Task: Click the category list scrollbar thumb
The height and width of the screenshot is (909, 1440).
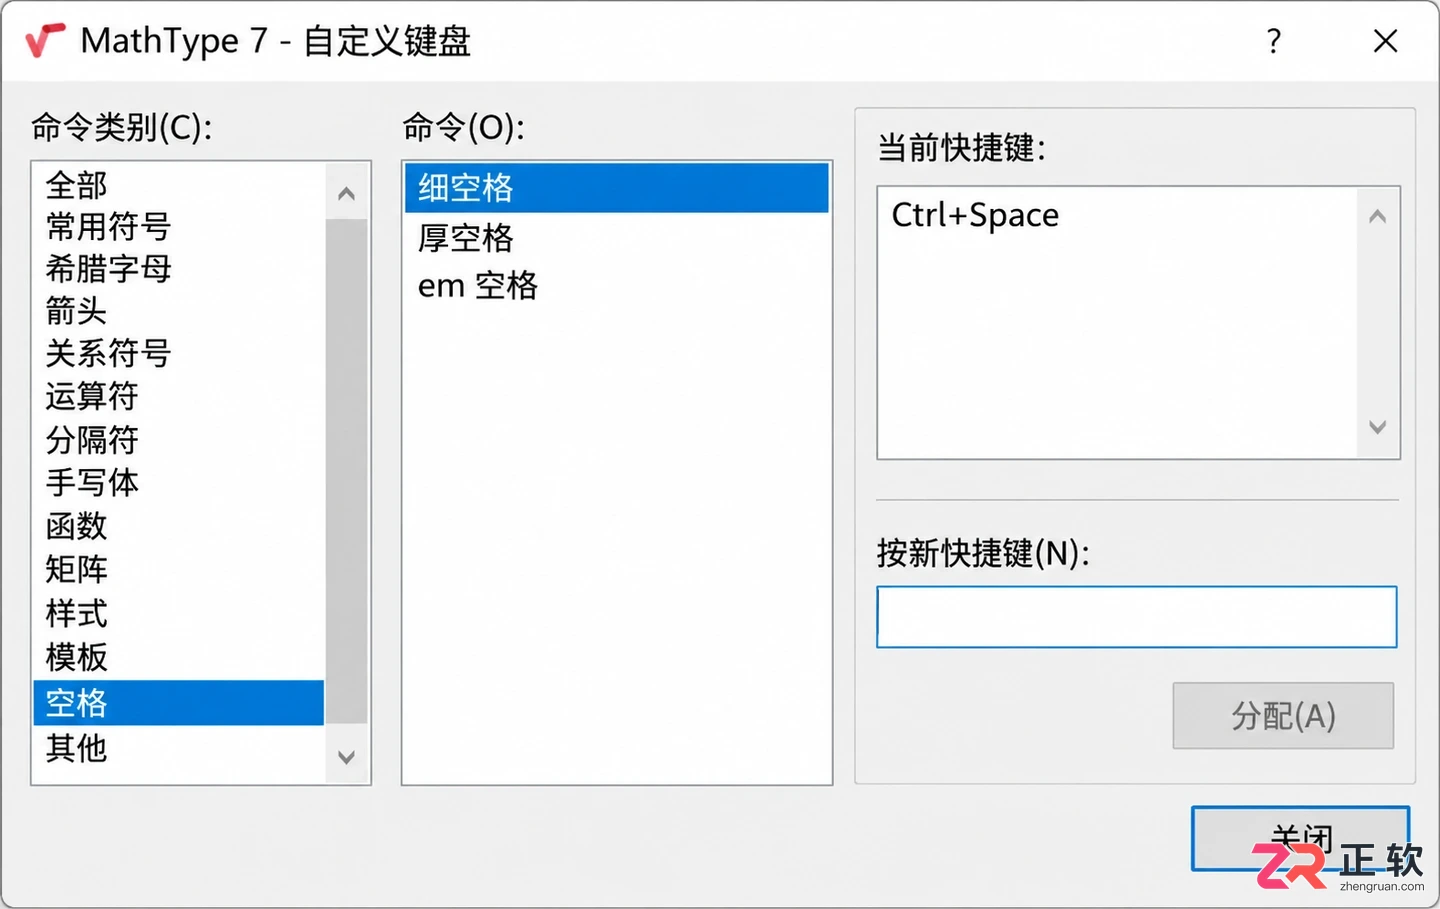Action: [347, 470]
